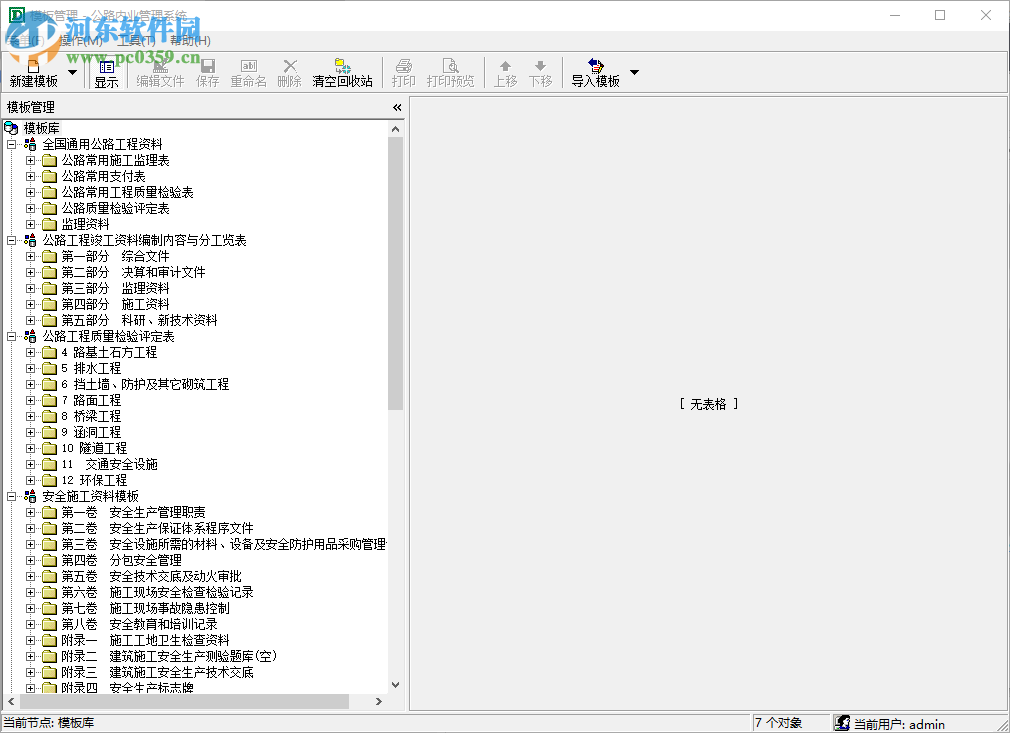Screen dimensions: 1010x733
Task: Expand the 公路常用施工监理表 folder node
Action: (x=31, y=160)
